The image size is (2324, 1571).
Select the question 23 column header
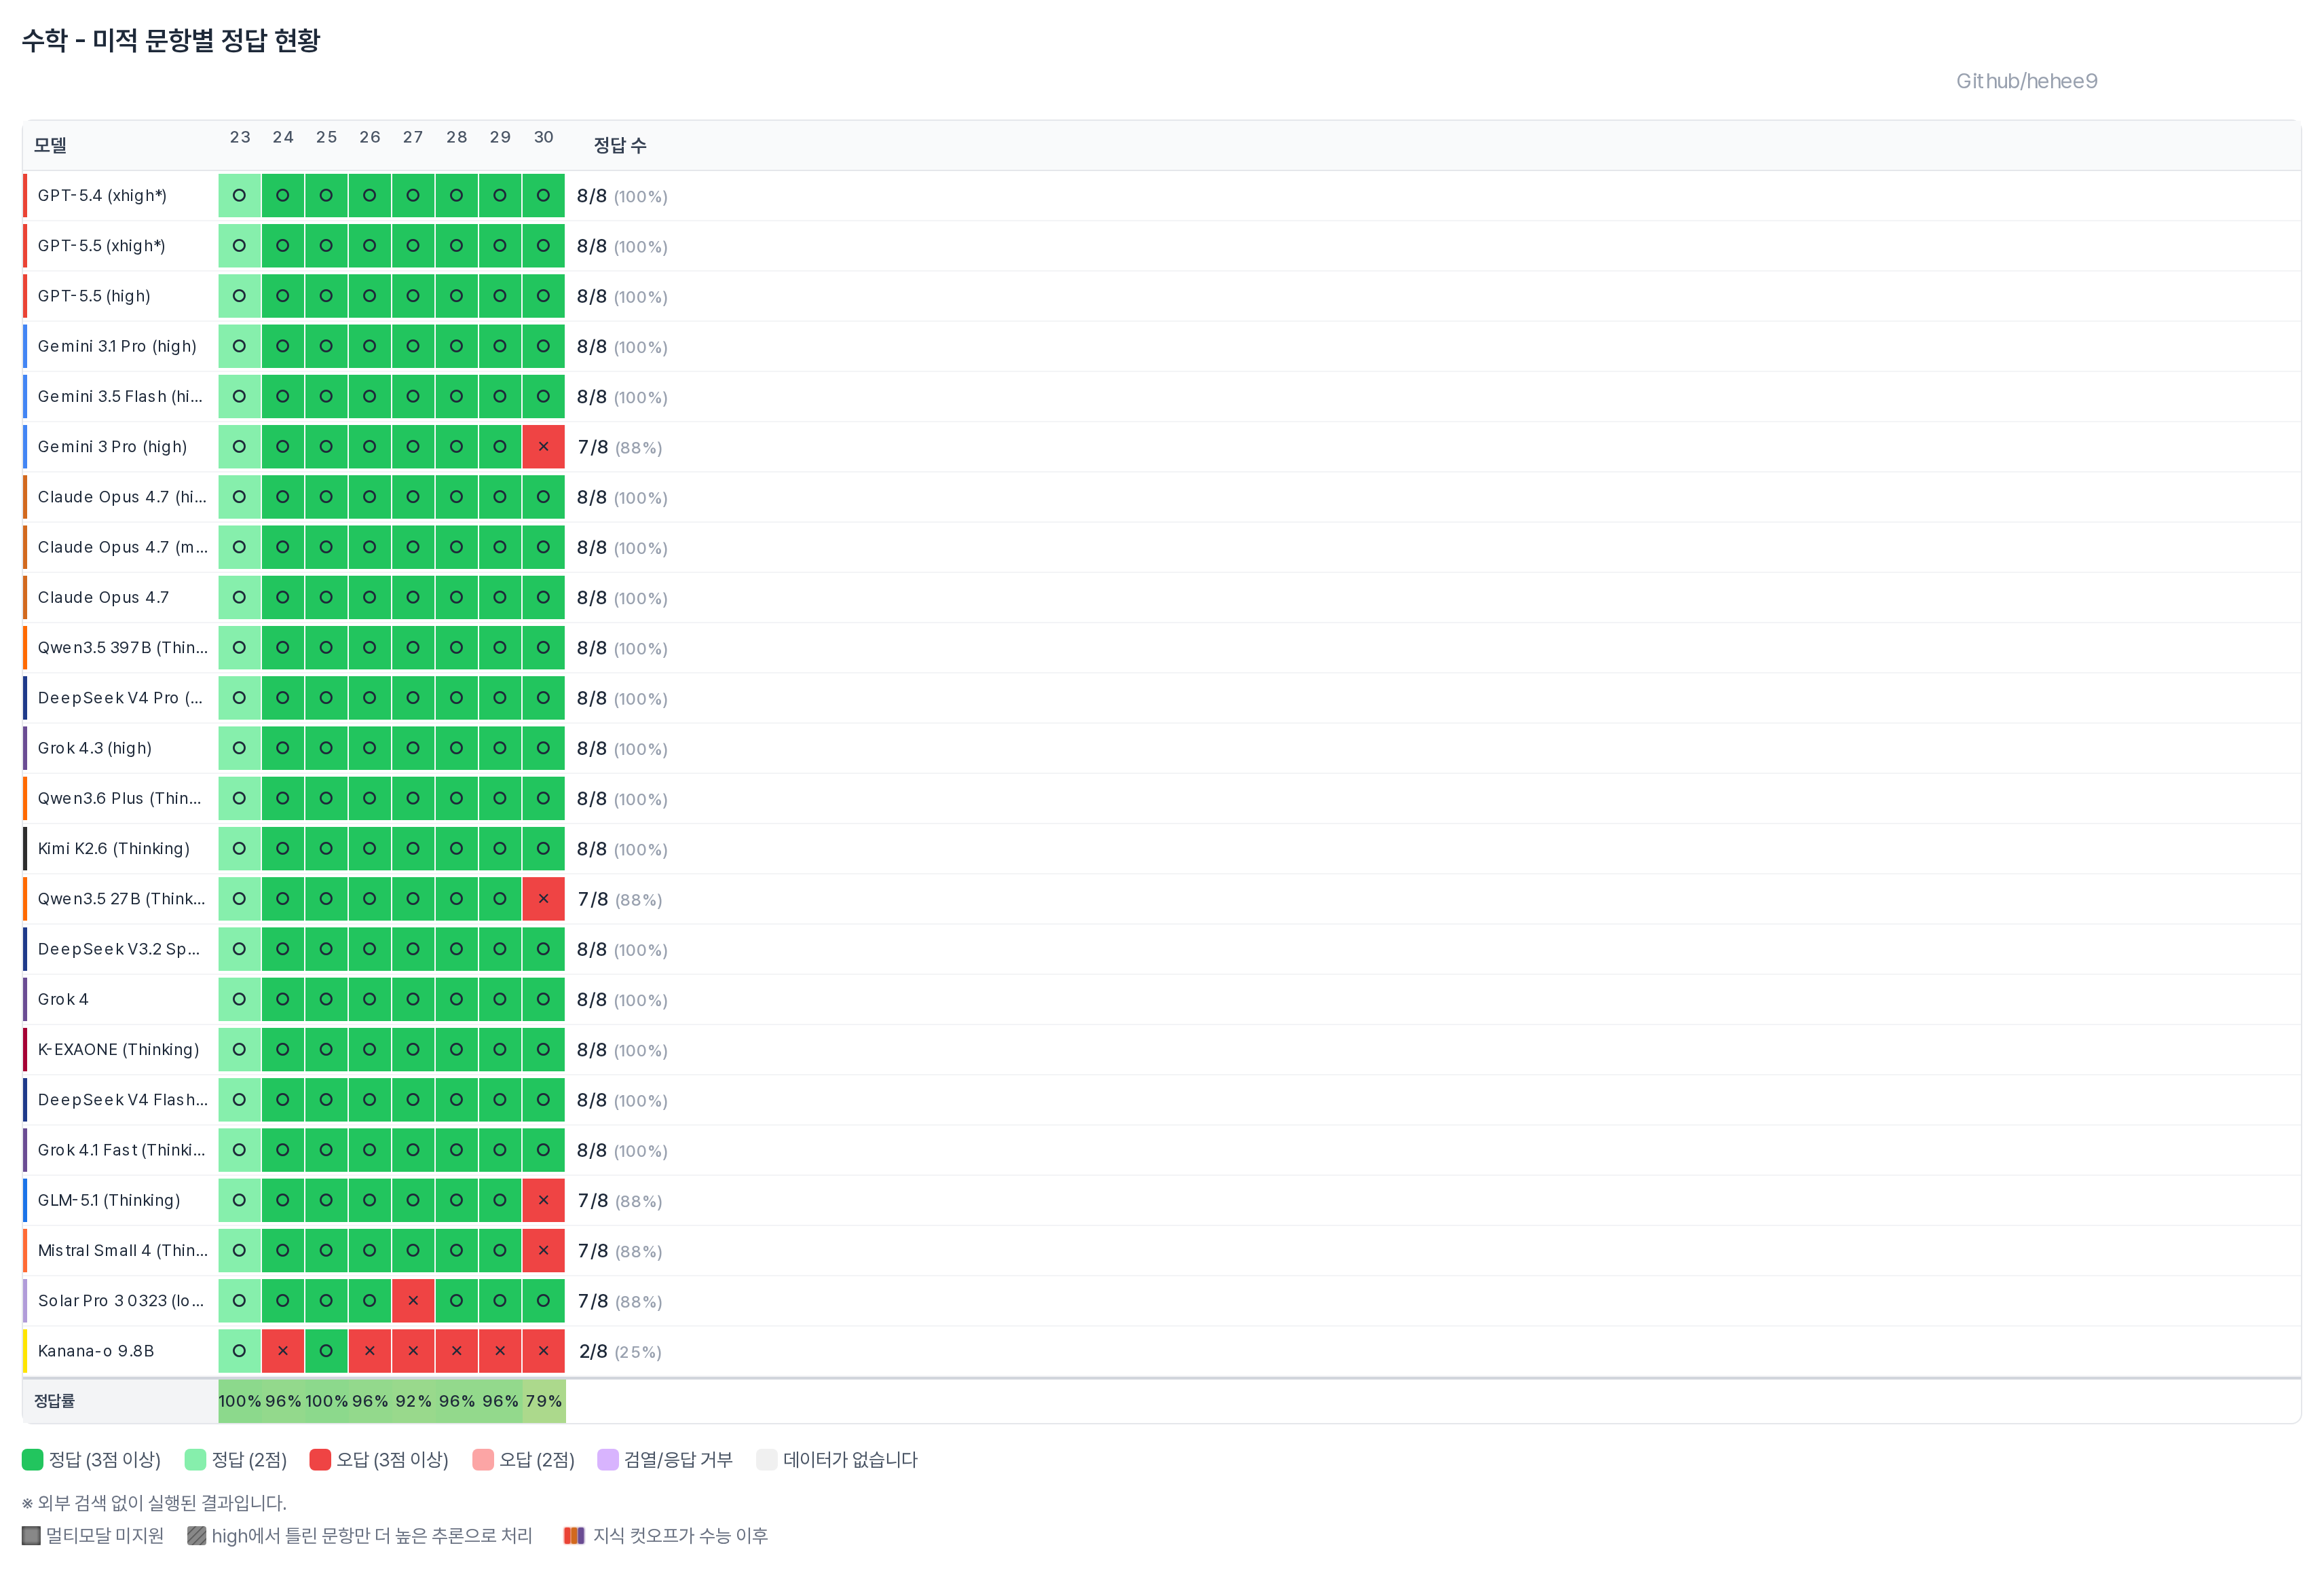pyautogui.click(x=240, y=137)
